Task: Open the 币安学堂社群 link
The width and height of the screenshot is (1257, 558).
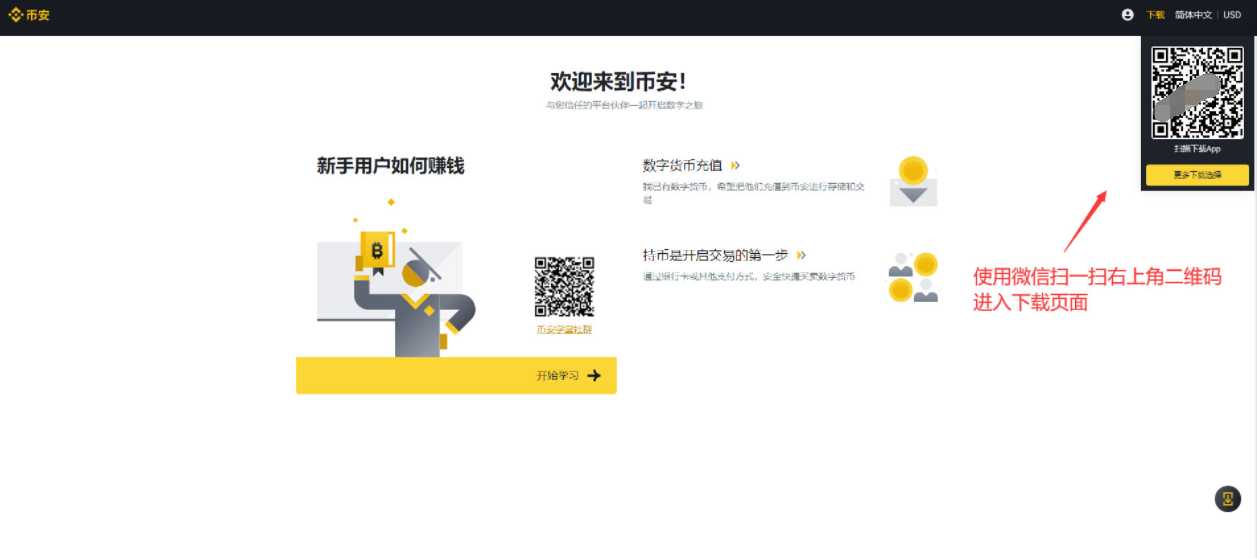Action: pos(564,329)
